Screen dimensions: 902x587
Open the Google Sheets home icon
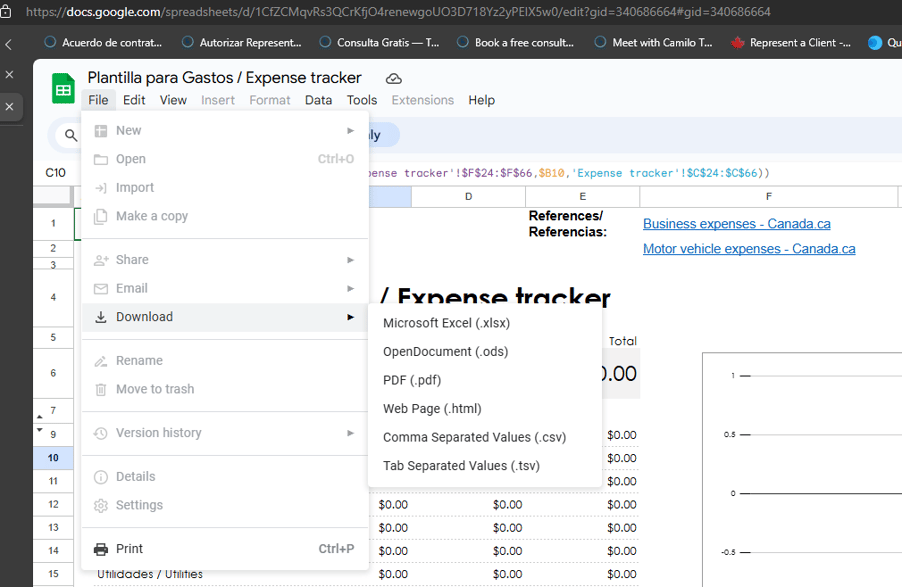(x=63, y=89)
